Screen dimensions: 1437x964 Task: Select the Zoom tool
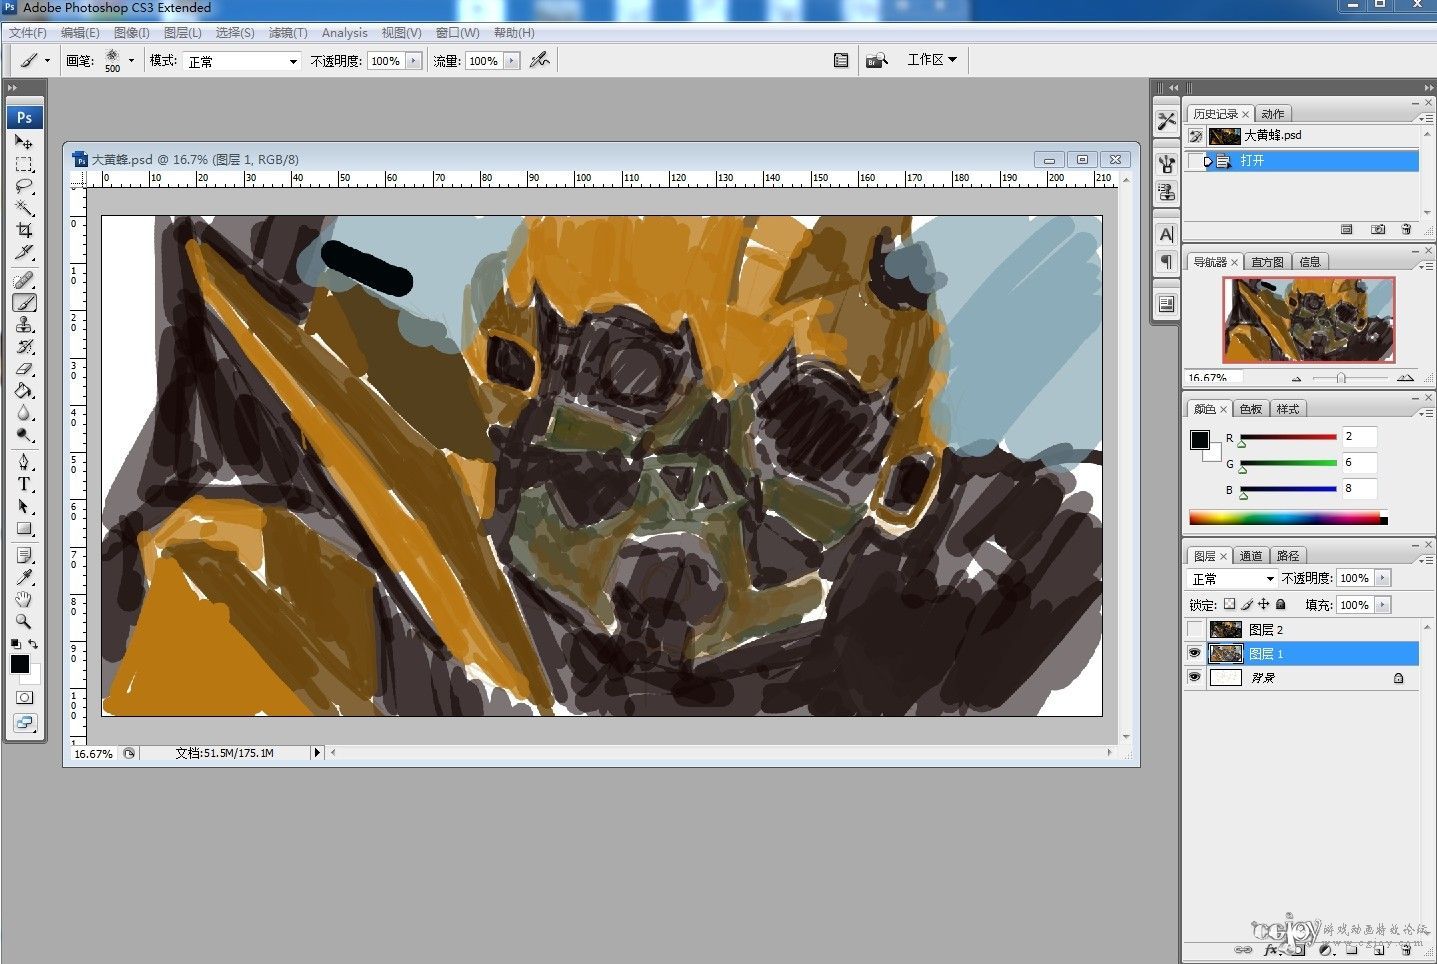point(24,621)
